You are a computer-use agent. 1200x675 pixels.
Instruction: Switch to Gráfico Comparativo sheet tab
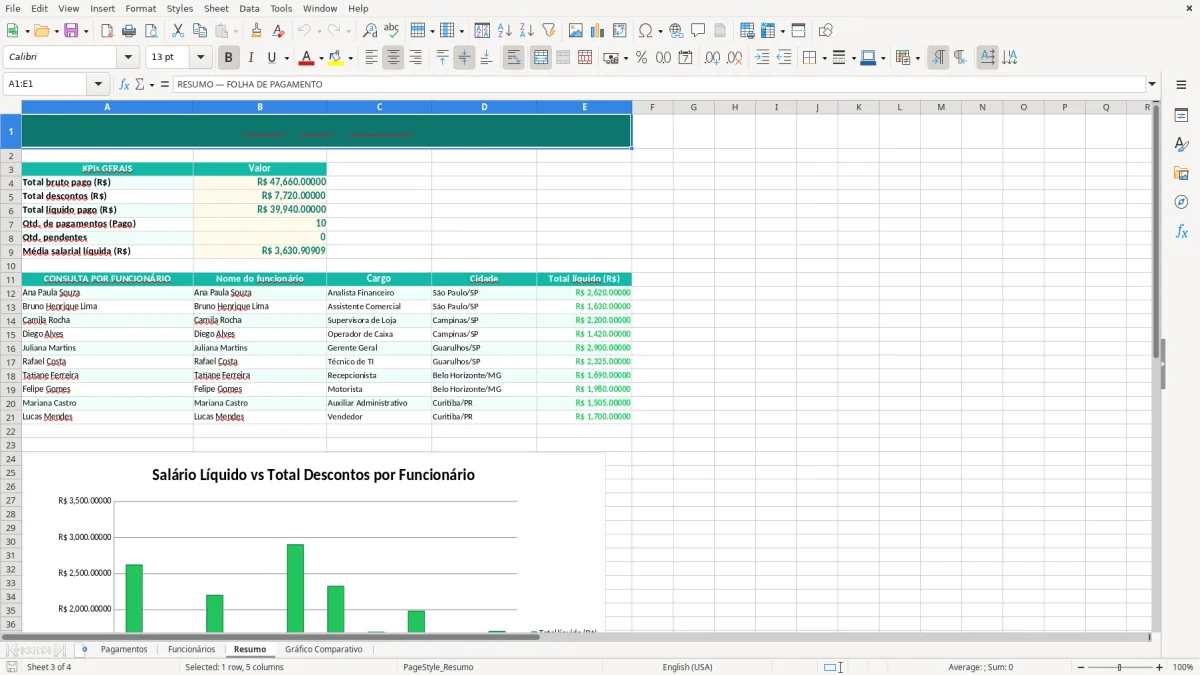[323, 649]
